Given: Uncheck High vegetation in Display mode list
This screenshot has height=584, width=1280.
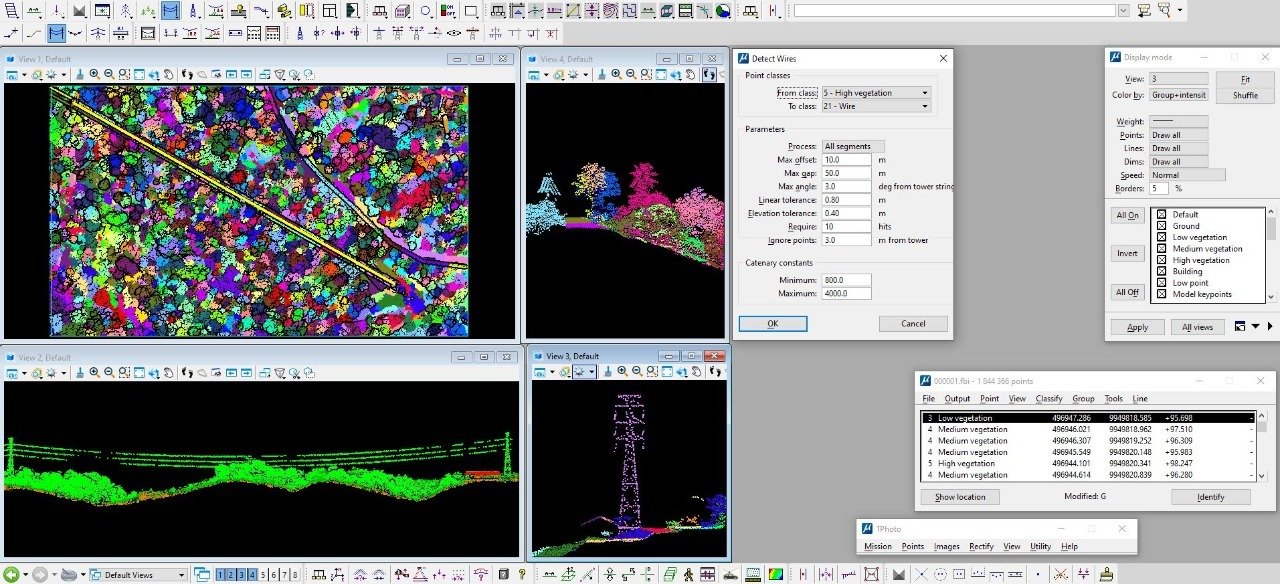Looking at the screenshot, I should pyautogui.click(x=1161, y=260).
